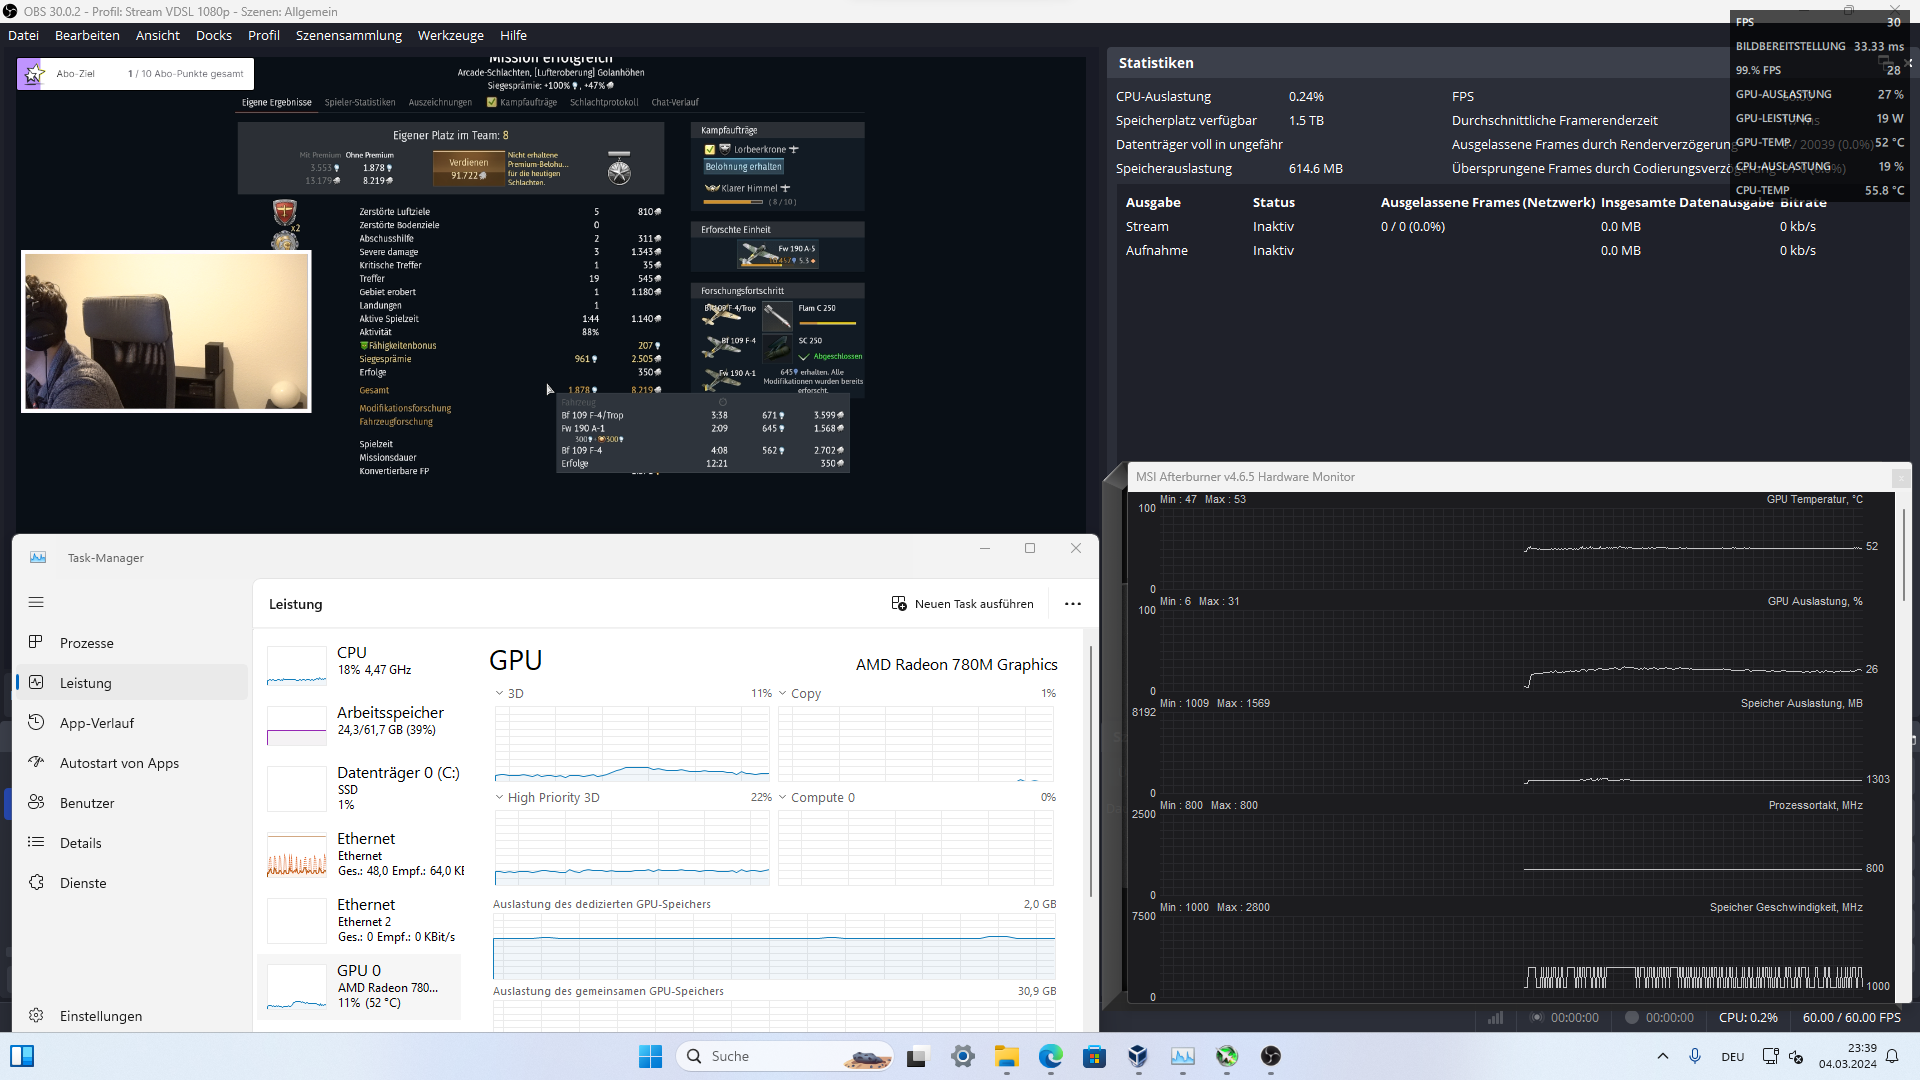The image size is (1920, 1080).
Task: Open the App-Verlauf page
Action: [96, 723]
